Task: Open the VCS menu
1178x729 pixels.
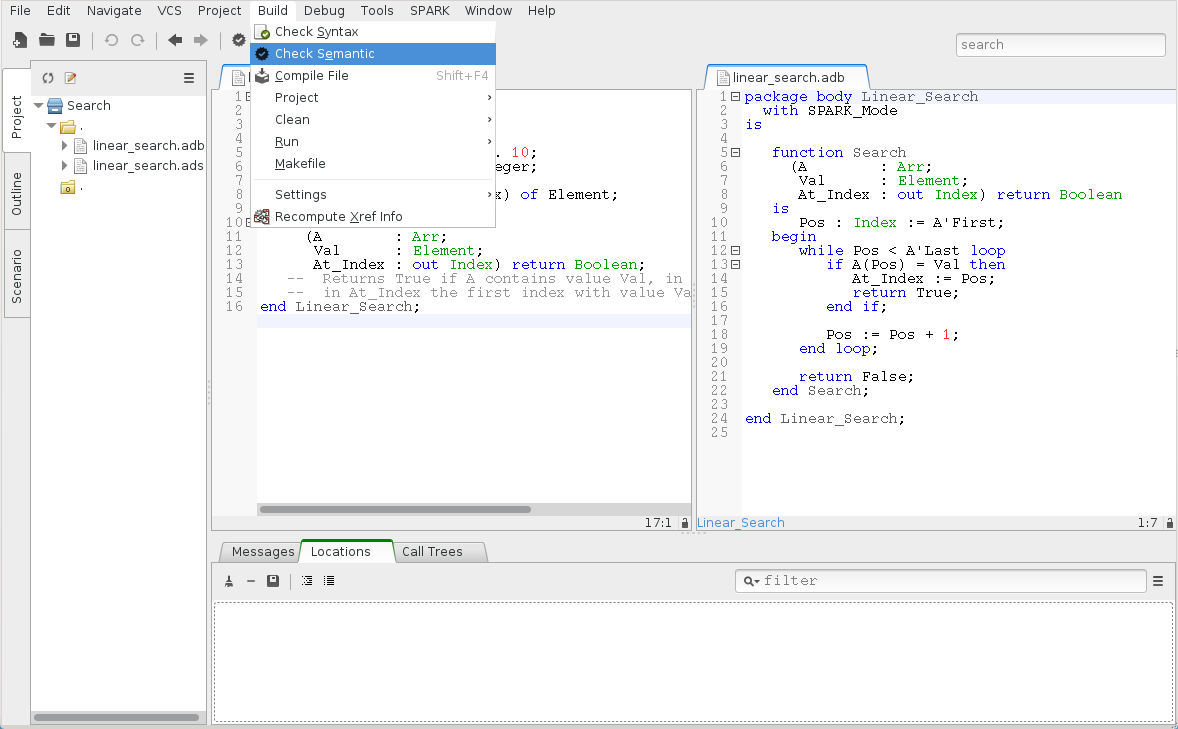Action: point(169,11)
